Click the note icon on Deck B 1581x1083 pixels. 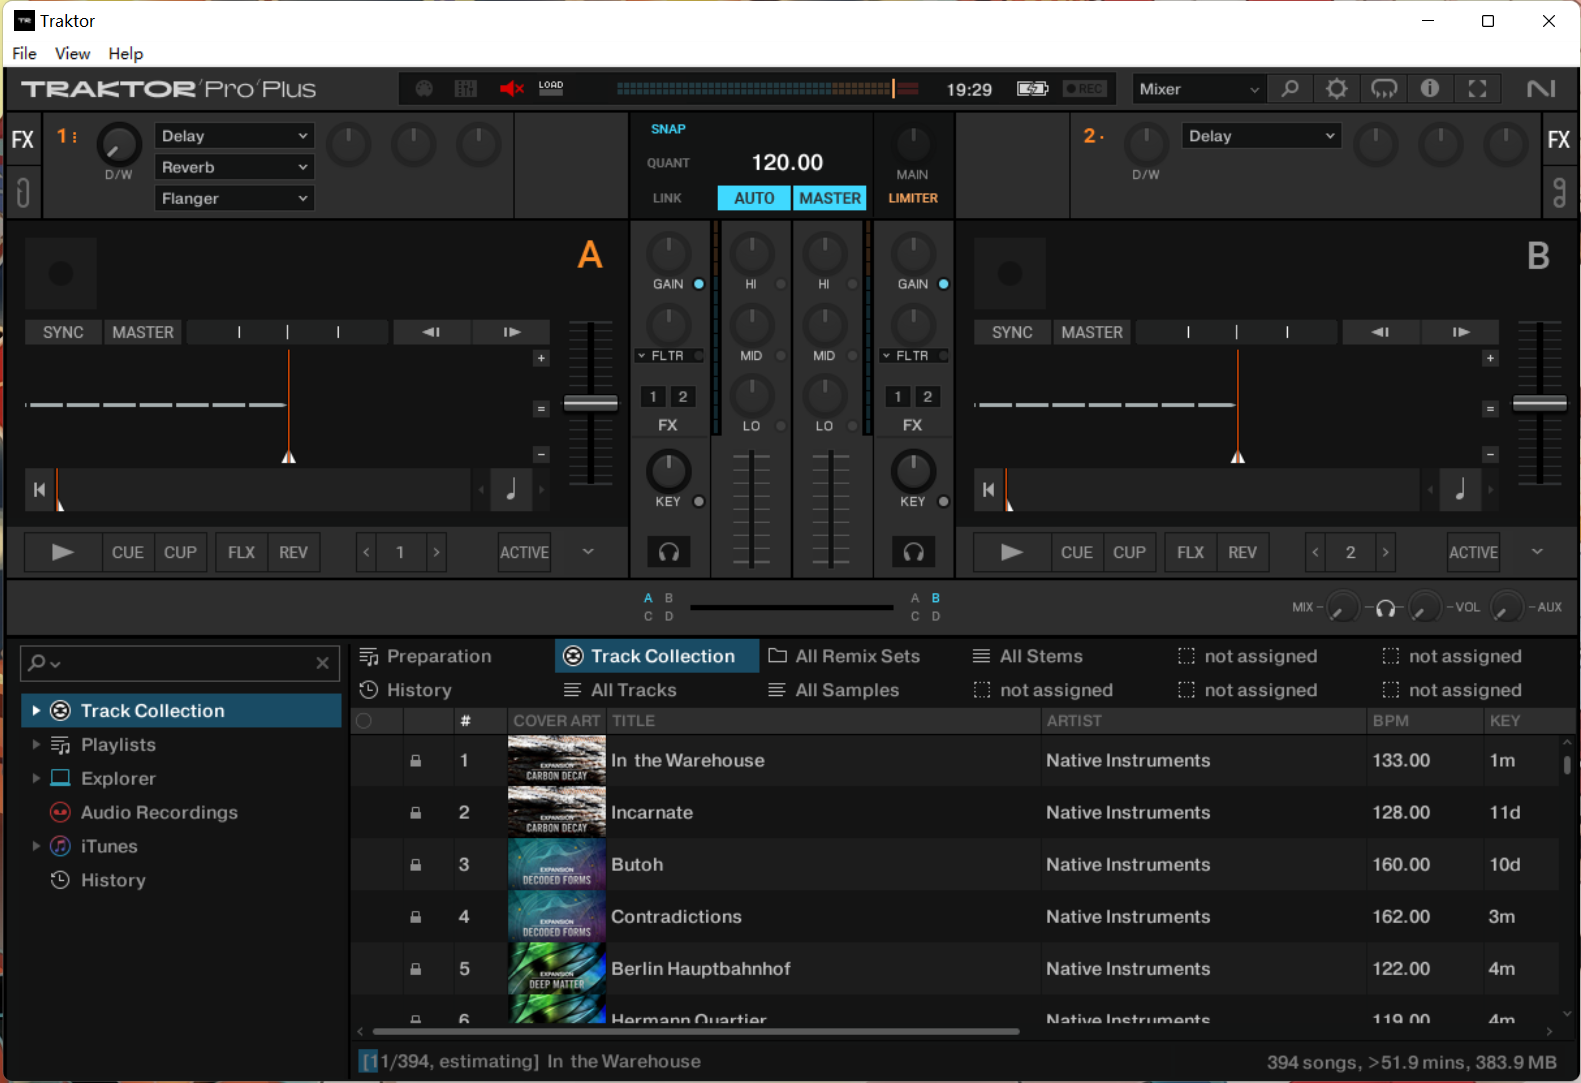coord(1460,490)
